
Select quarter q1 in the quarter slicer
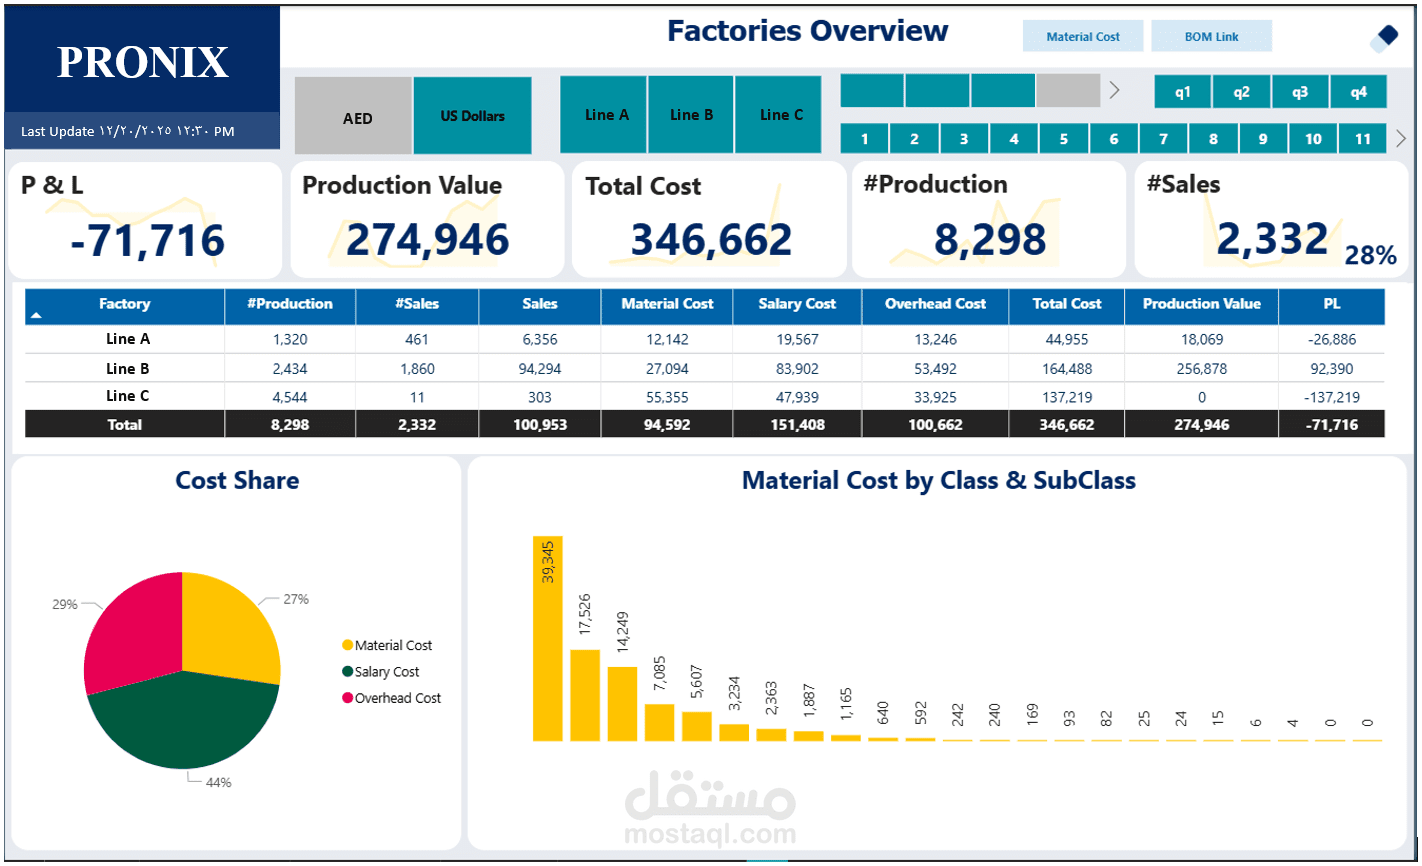point(1182,90)
